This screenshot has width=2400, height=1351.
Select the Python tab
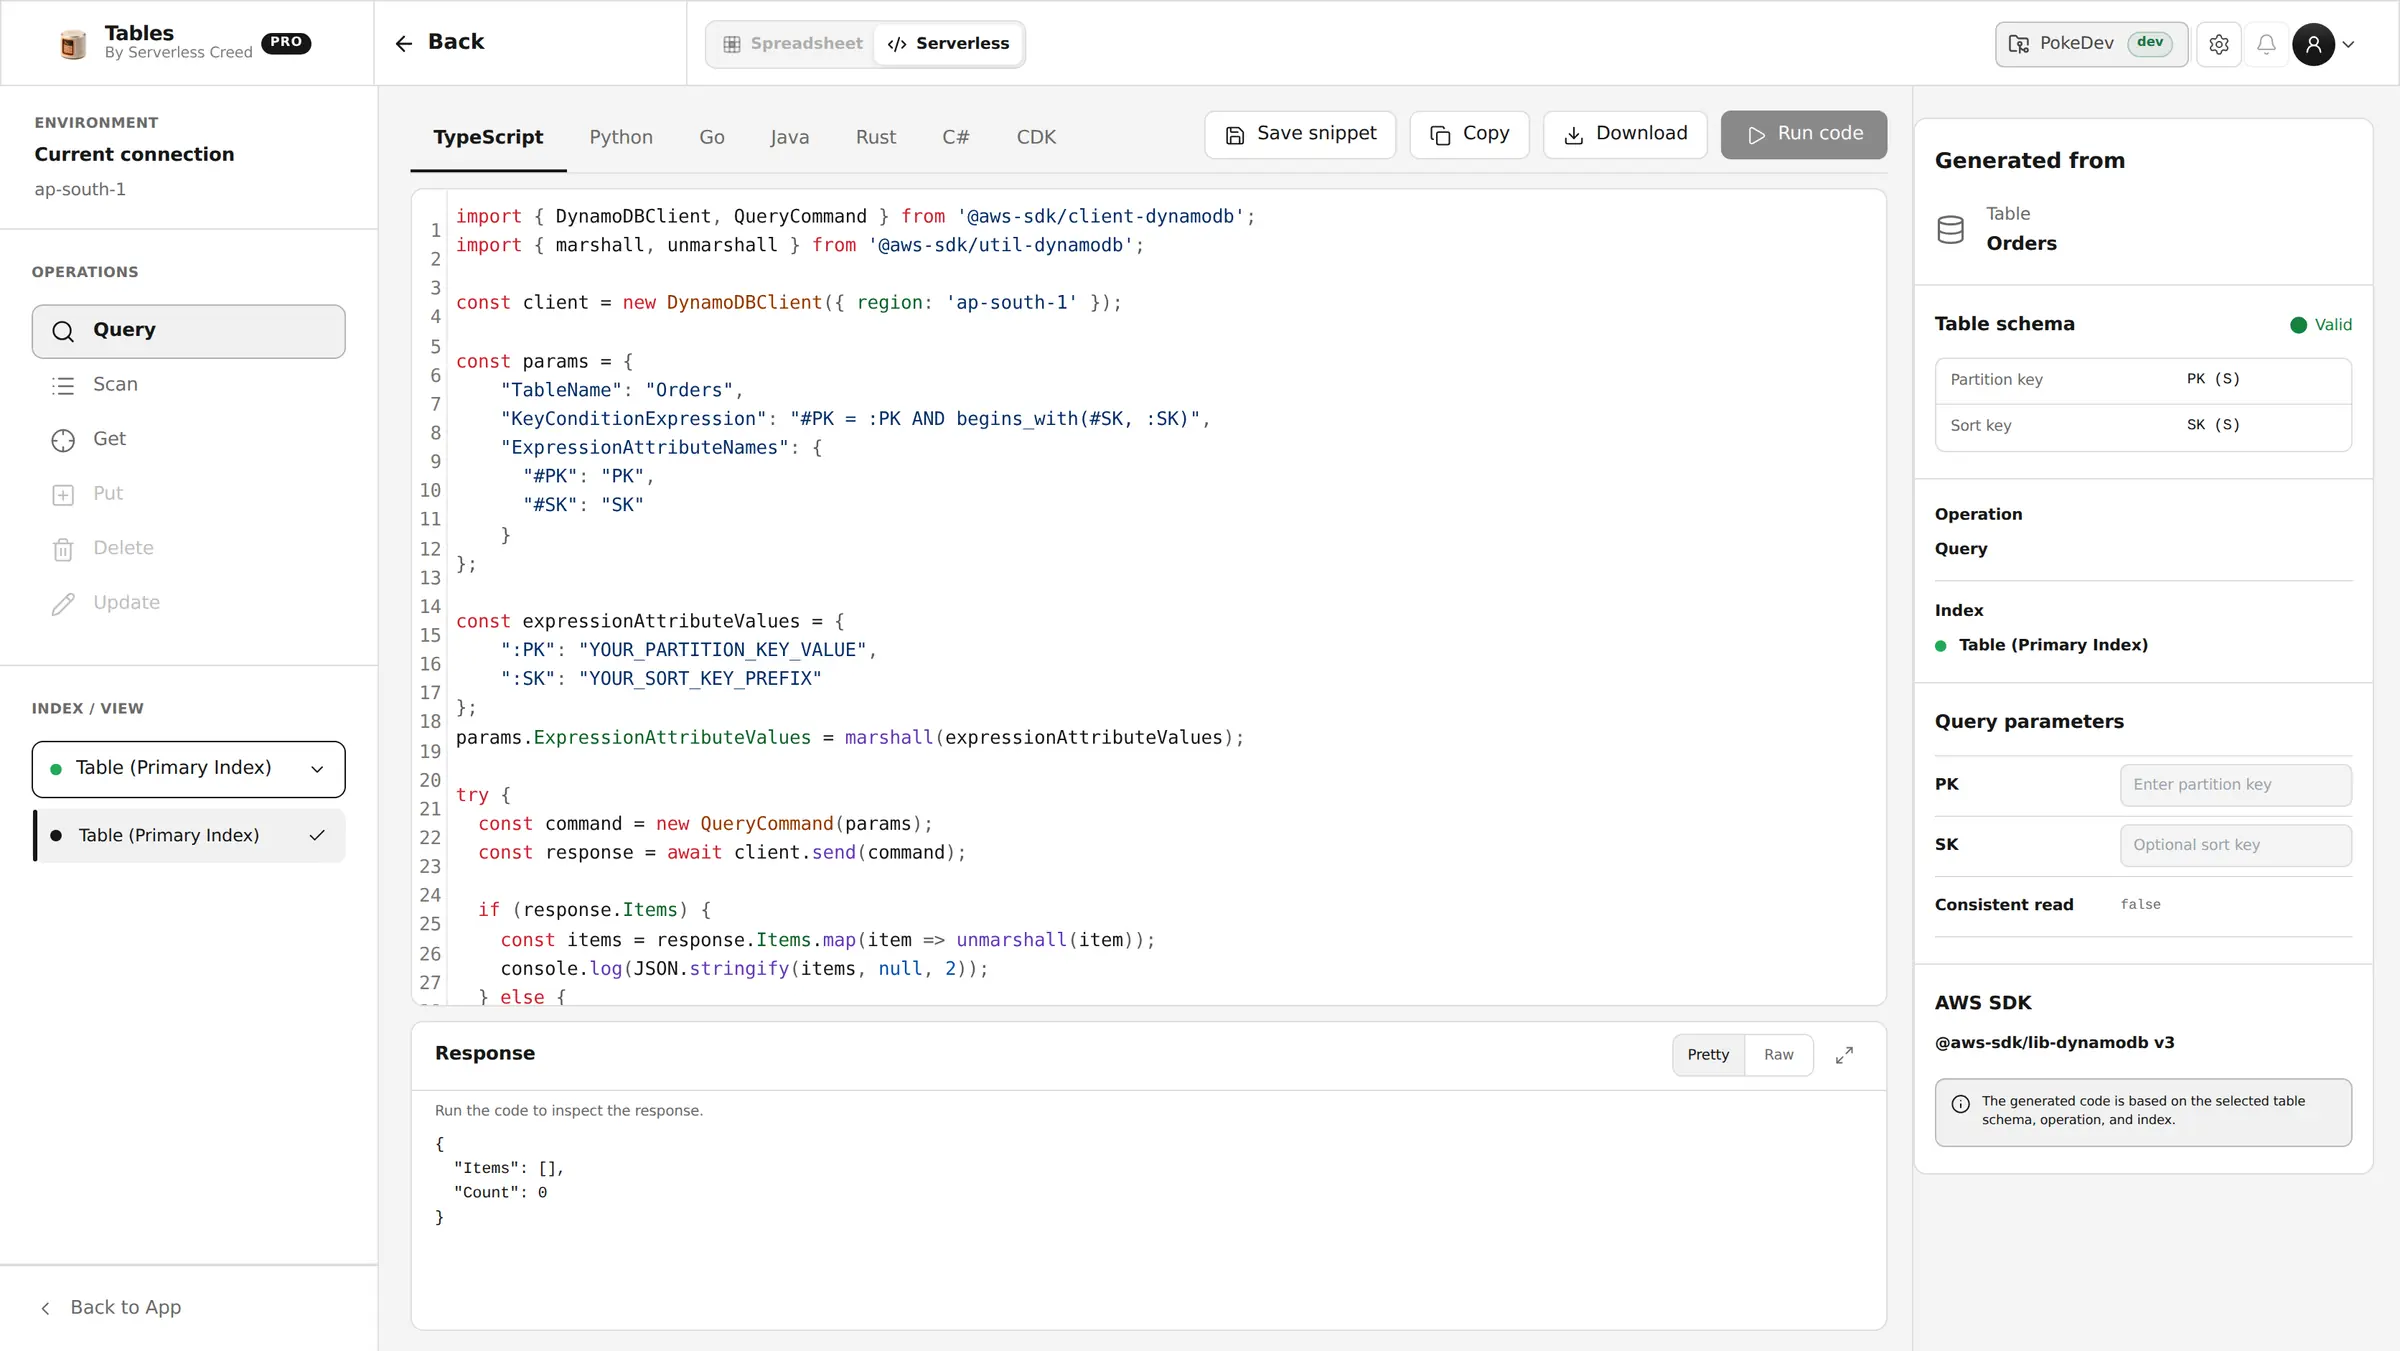pos(621,137)
